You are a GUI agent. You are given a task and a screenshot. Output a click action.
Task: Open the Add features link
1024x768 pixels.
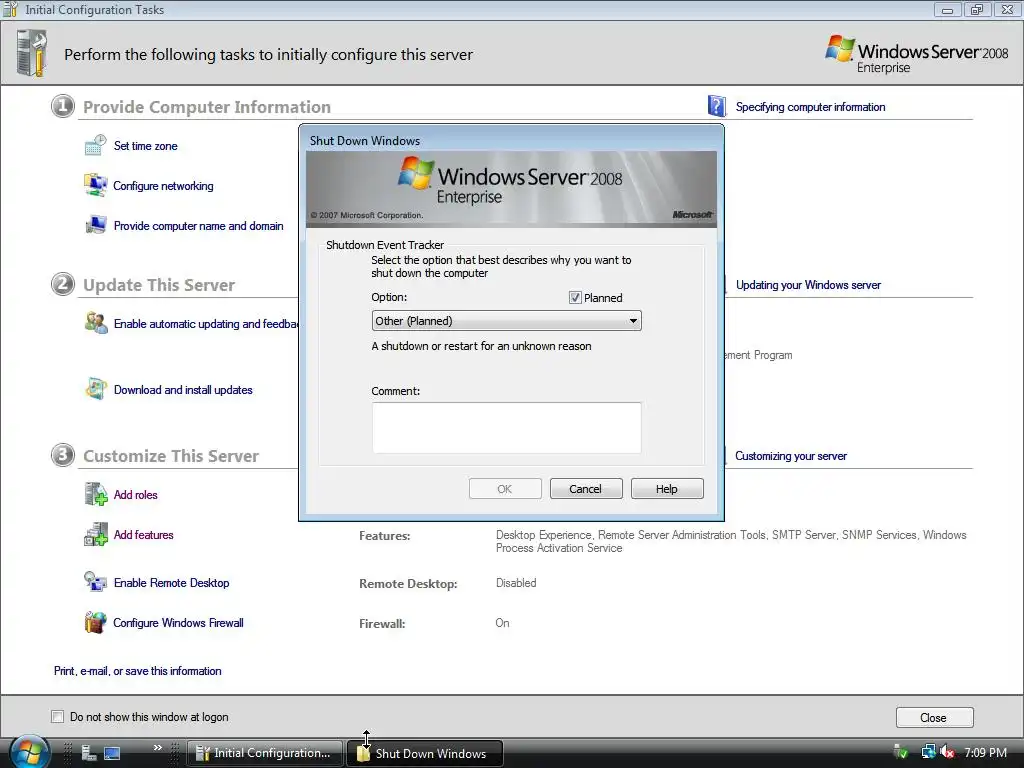pos(144,534)
